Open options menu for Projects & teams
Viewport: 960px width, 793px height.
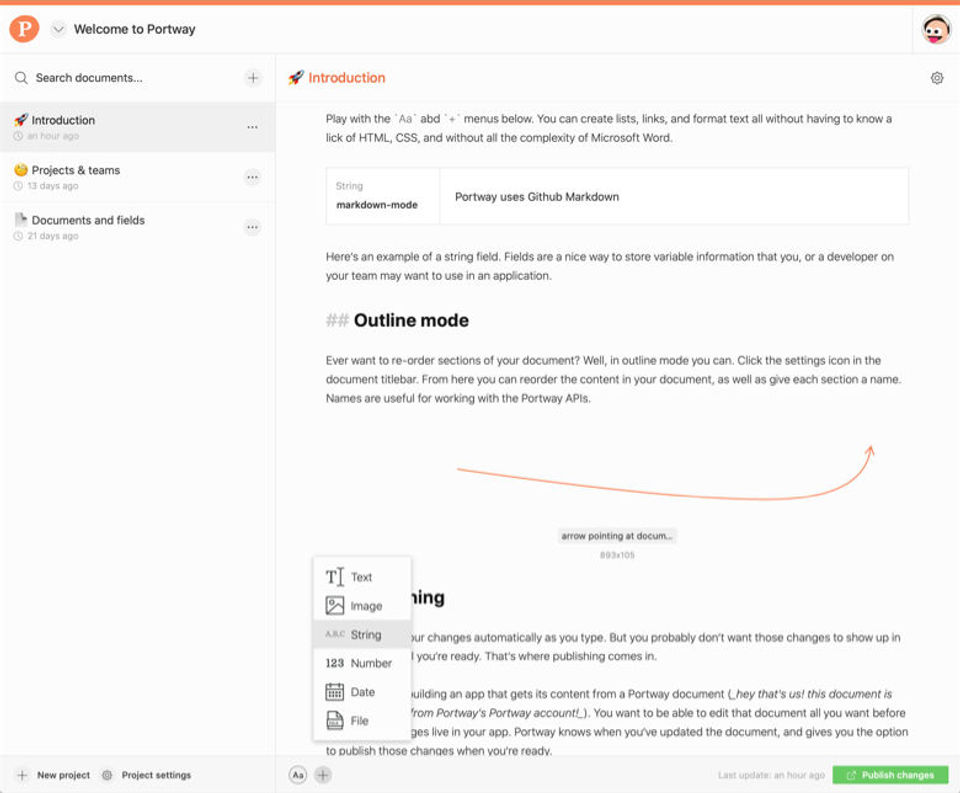tap(252, 178)
